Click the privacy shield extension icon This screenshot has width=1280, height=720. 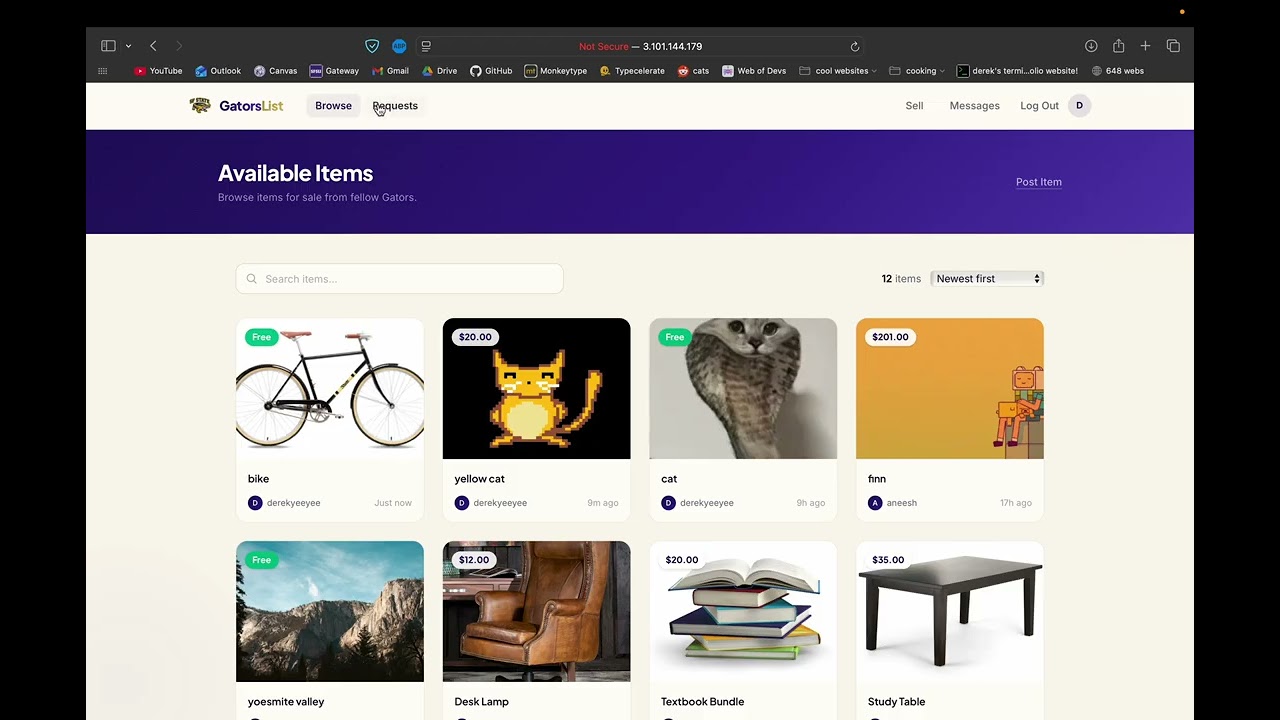372,46
